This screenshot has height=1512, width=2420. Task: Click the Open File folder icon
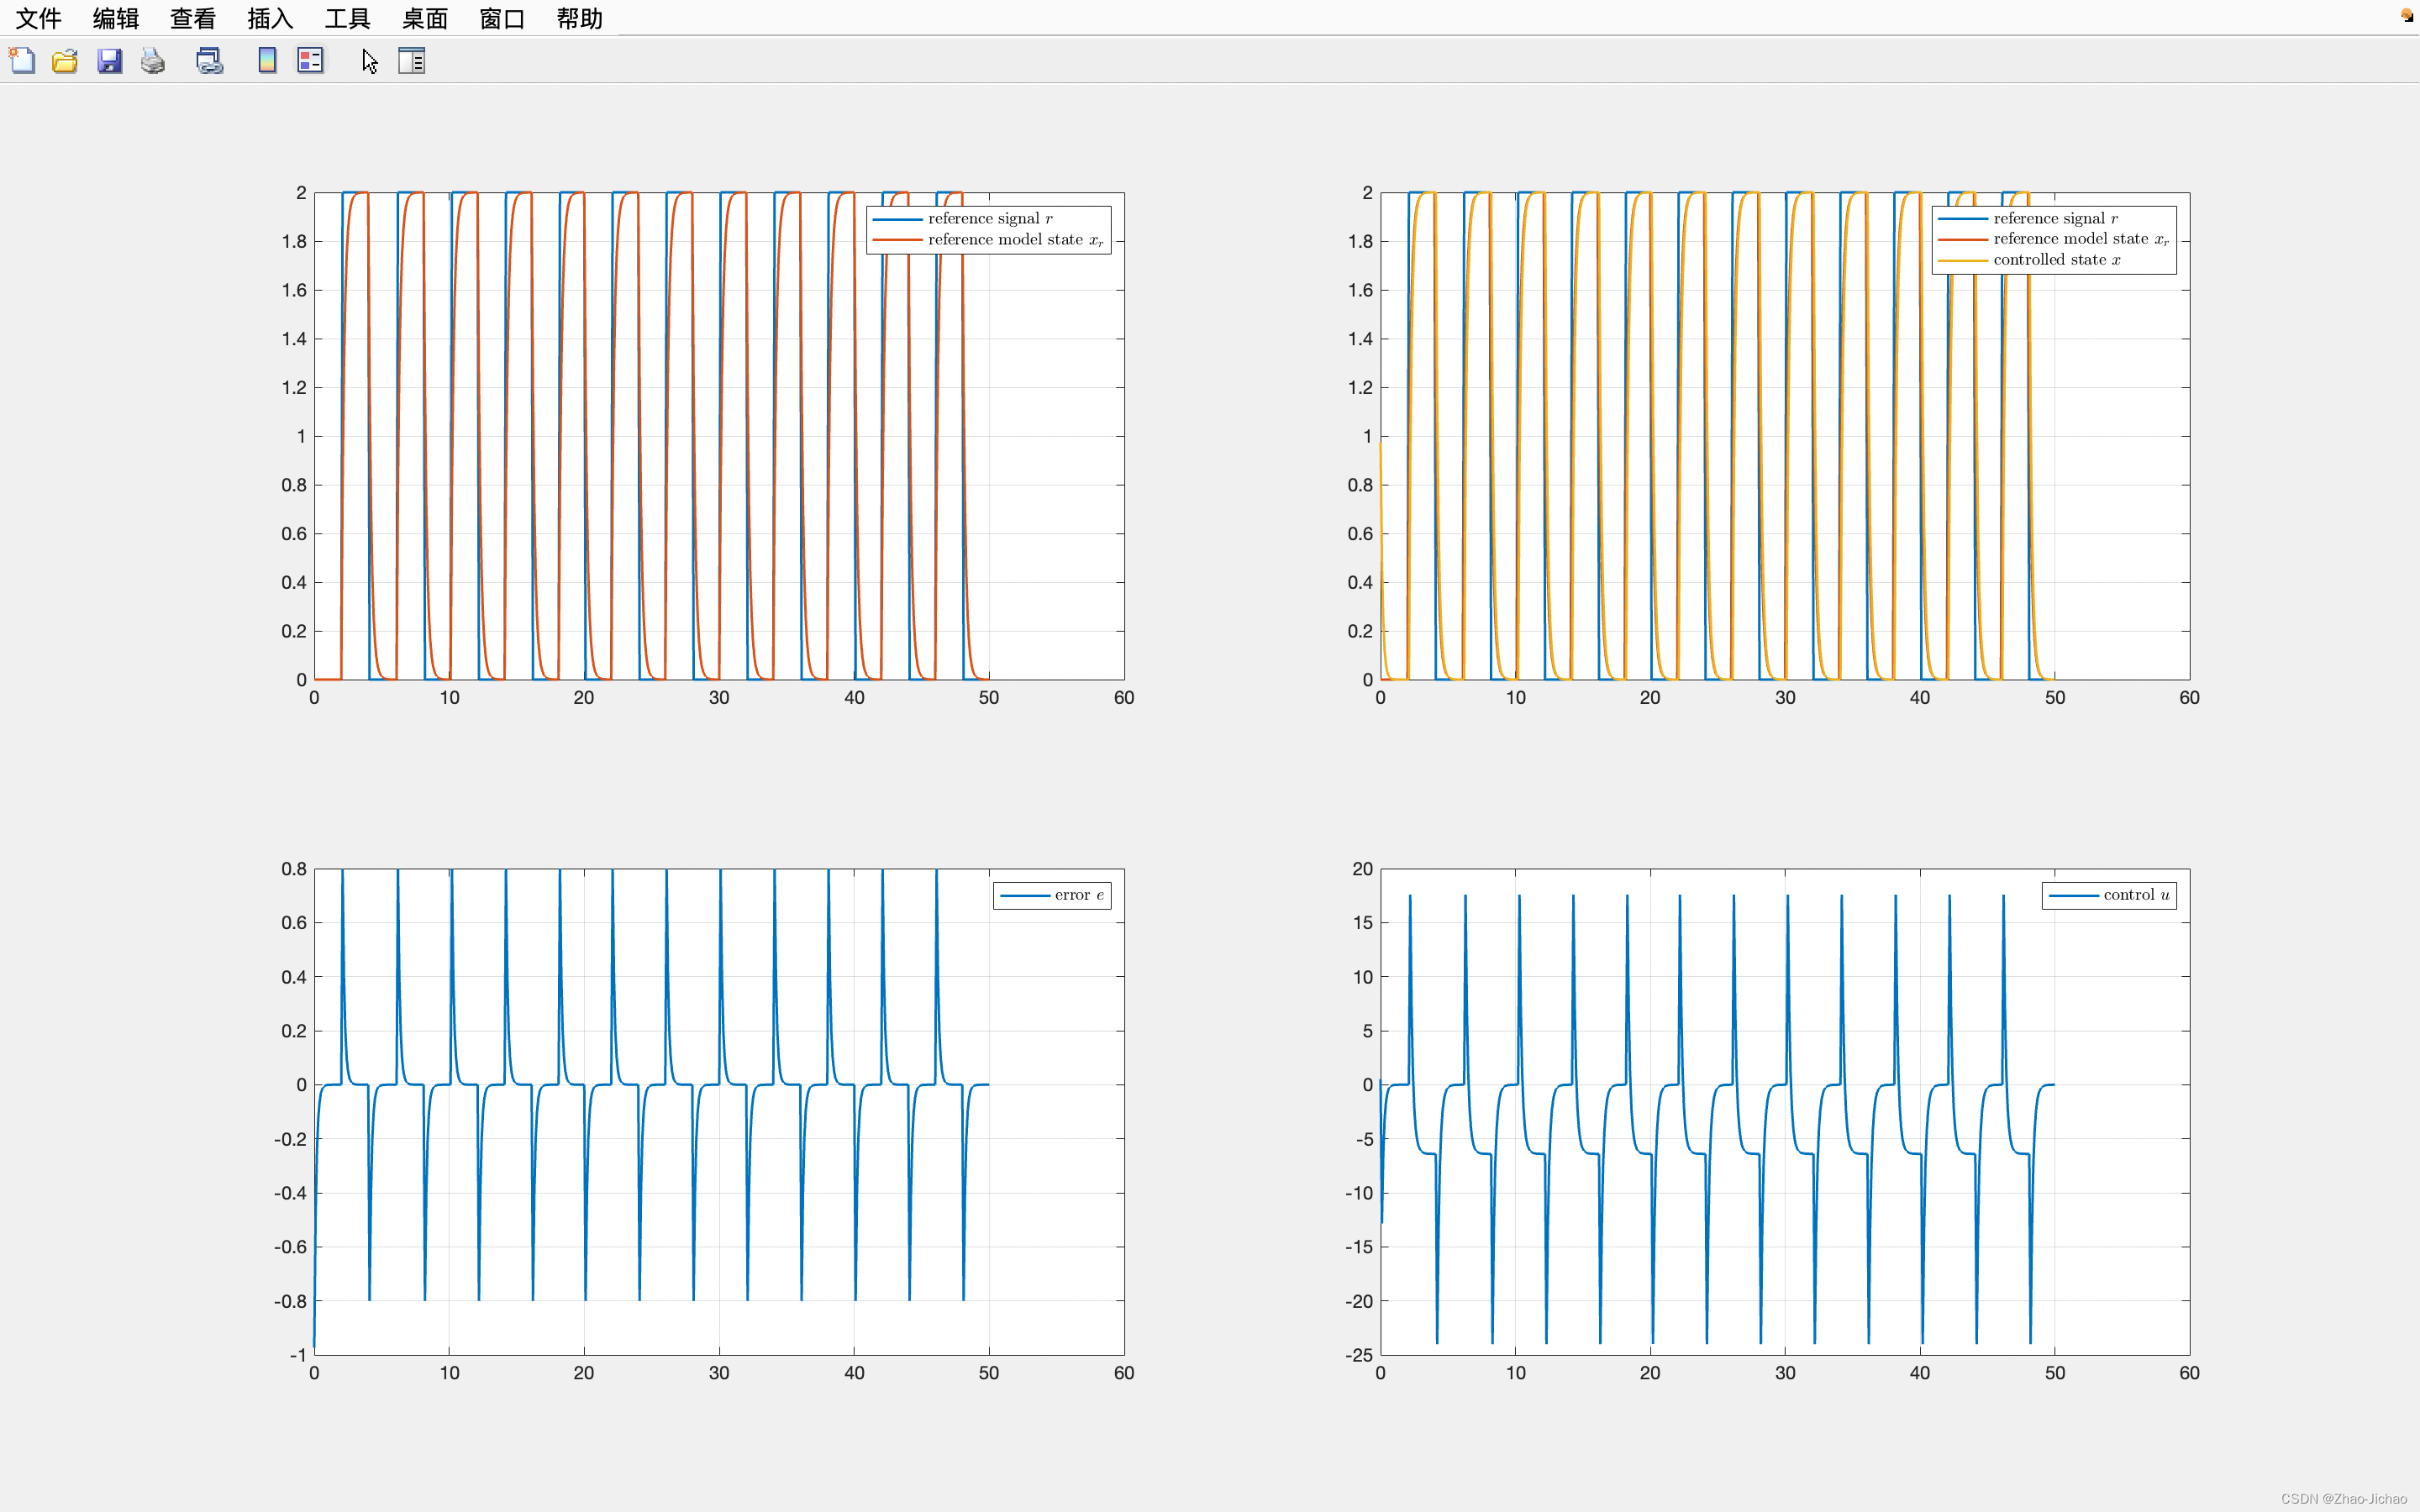(x=65, y=61)
